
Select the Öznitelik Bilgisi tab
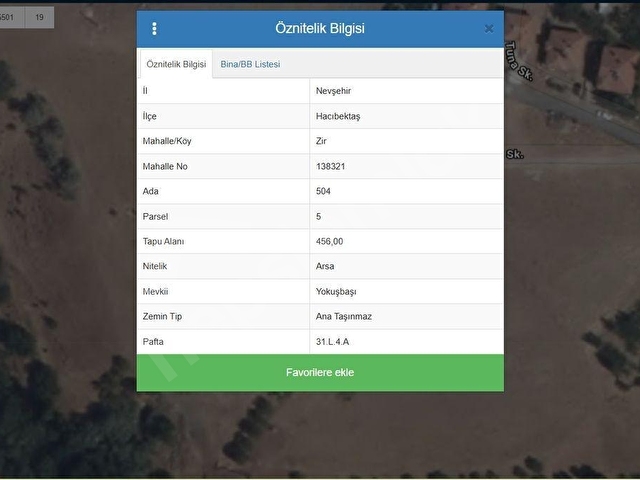tap(176, 64)
